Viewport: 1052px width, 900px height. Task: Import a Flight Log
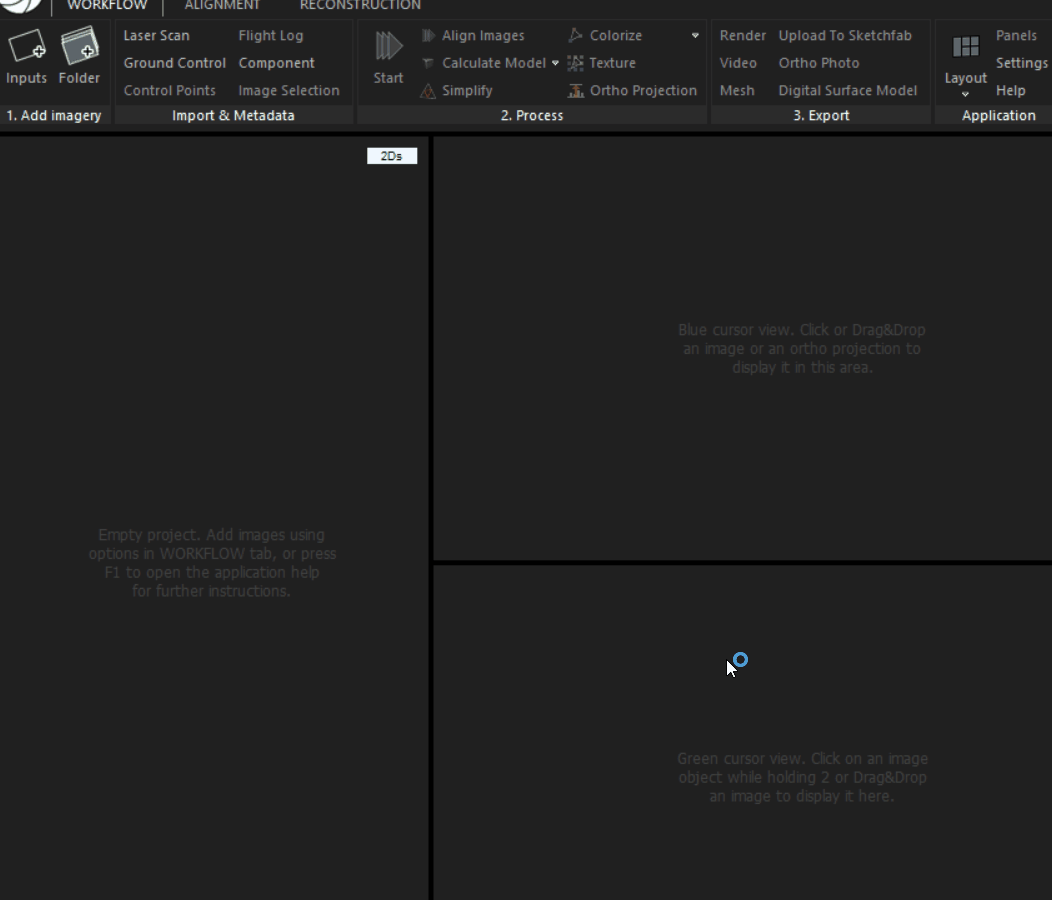tap(271, 36)
